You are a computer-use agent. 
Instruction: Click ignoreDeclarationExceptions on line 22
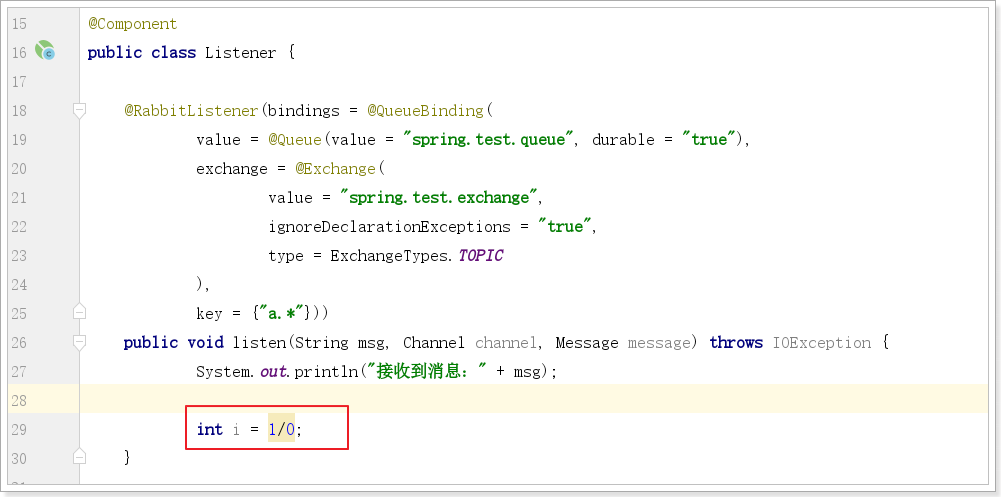389,226
